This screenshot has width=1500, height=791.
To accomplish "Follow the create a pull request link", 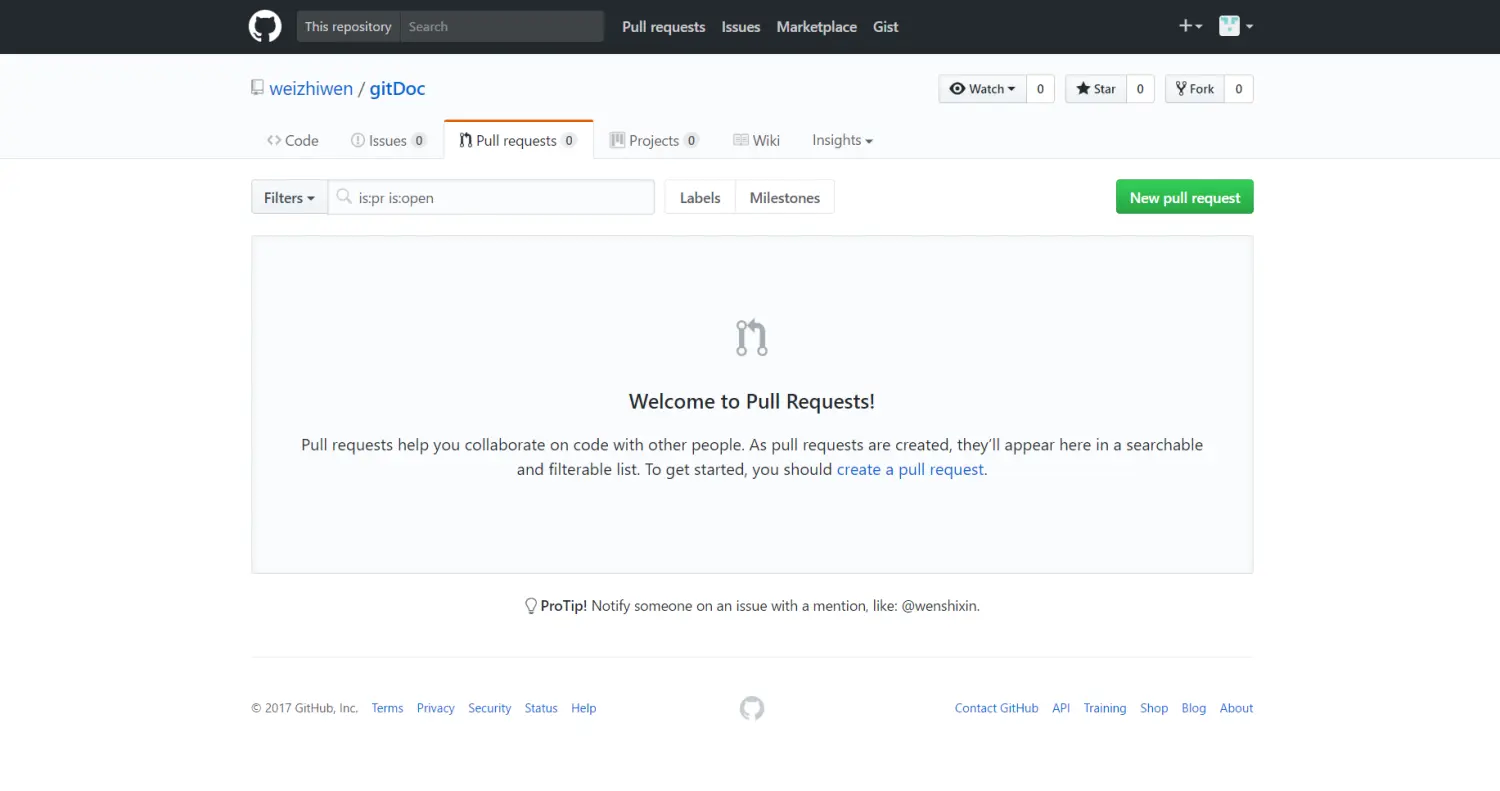I will [910, 469].
